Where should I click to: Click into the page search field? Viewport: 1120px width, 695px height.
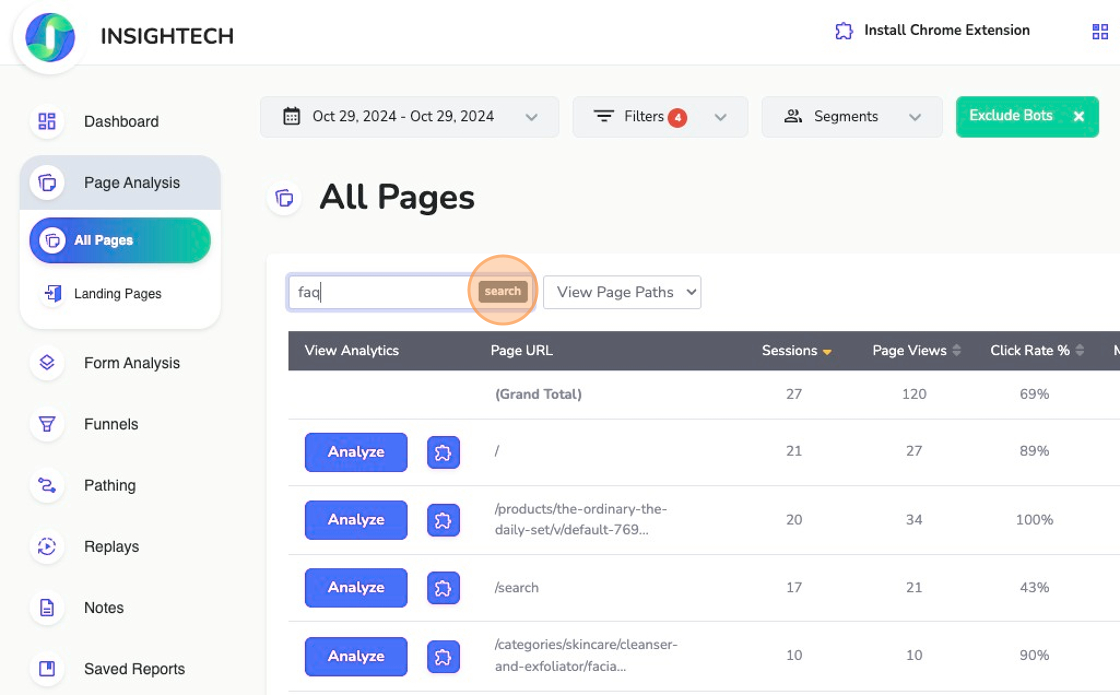click(x=378, y=292)
